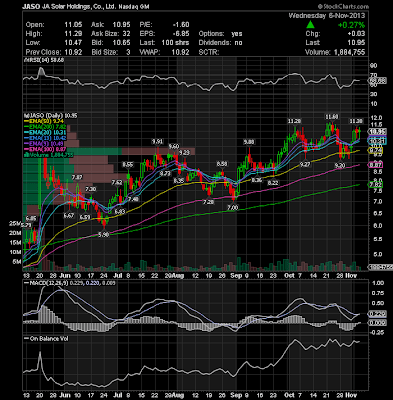
Task: Click the cyan EMA(20) legend entry
Action: pyautogui.click(x=45, y=132)
